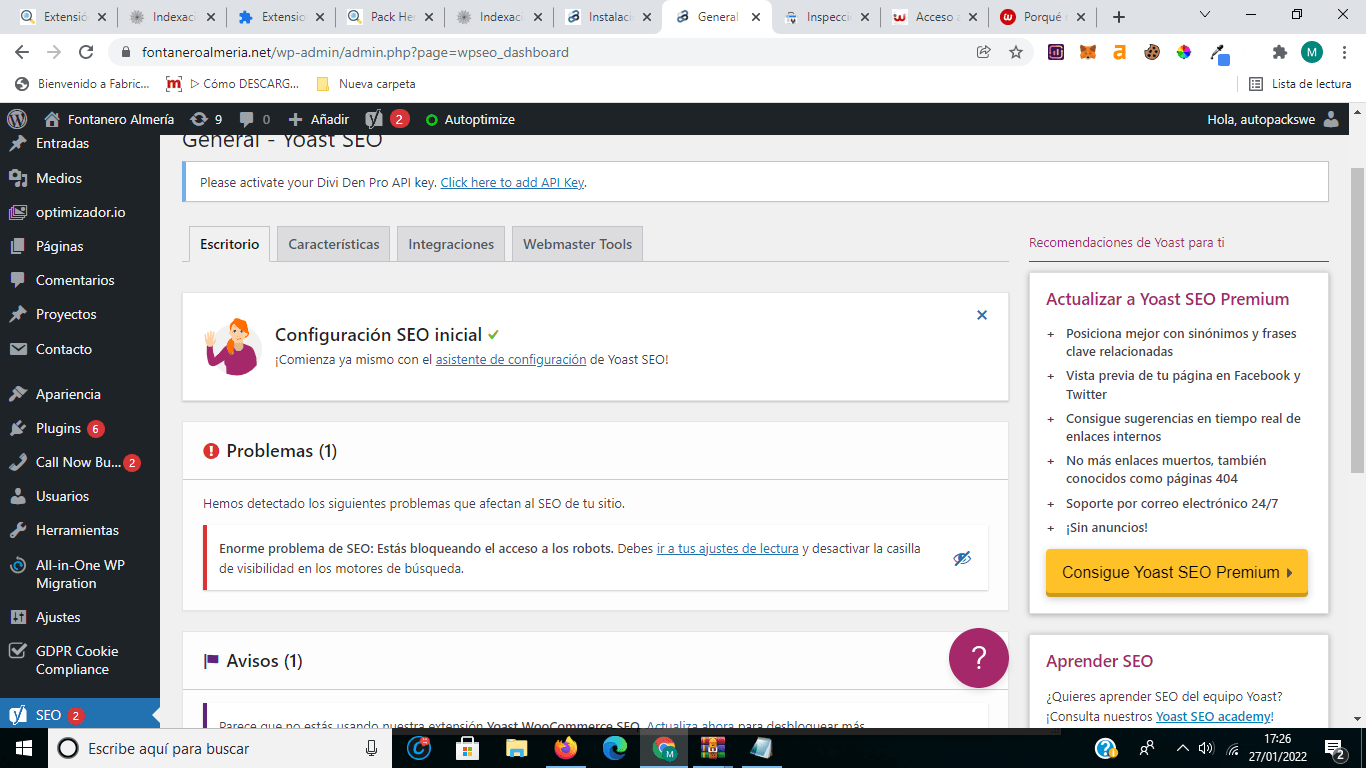This screenshot has width=1366, height=768.
Task: Switch to the Inspecci... browser tab
Action: (825, 17)
